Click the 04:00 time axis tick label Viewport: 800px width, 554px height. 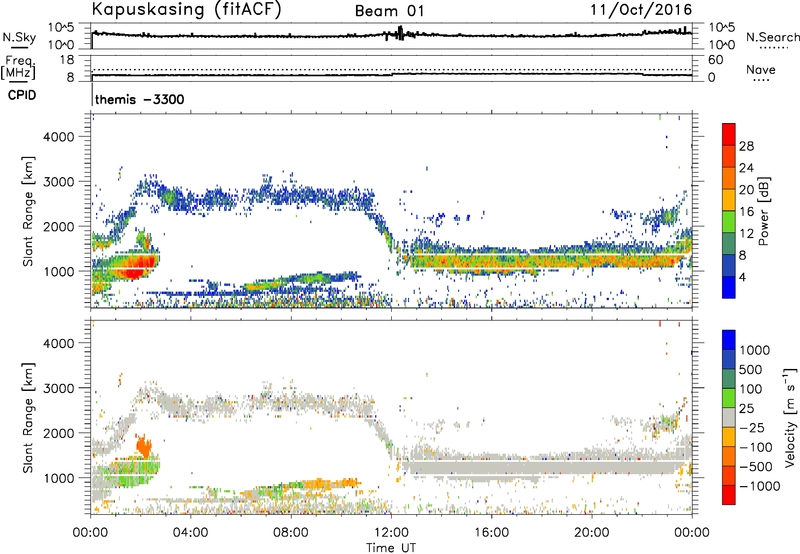pos(191,533)
